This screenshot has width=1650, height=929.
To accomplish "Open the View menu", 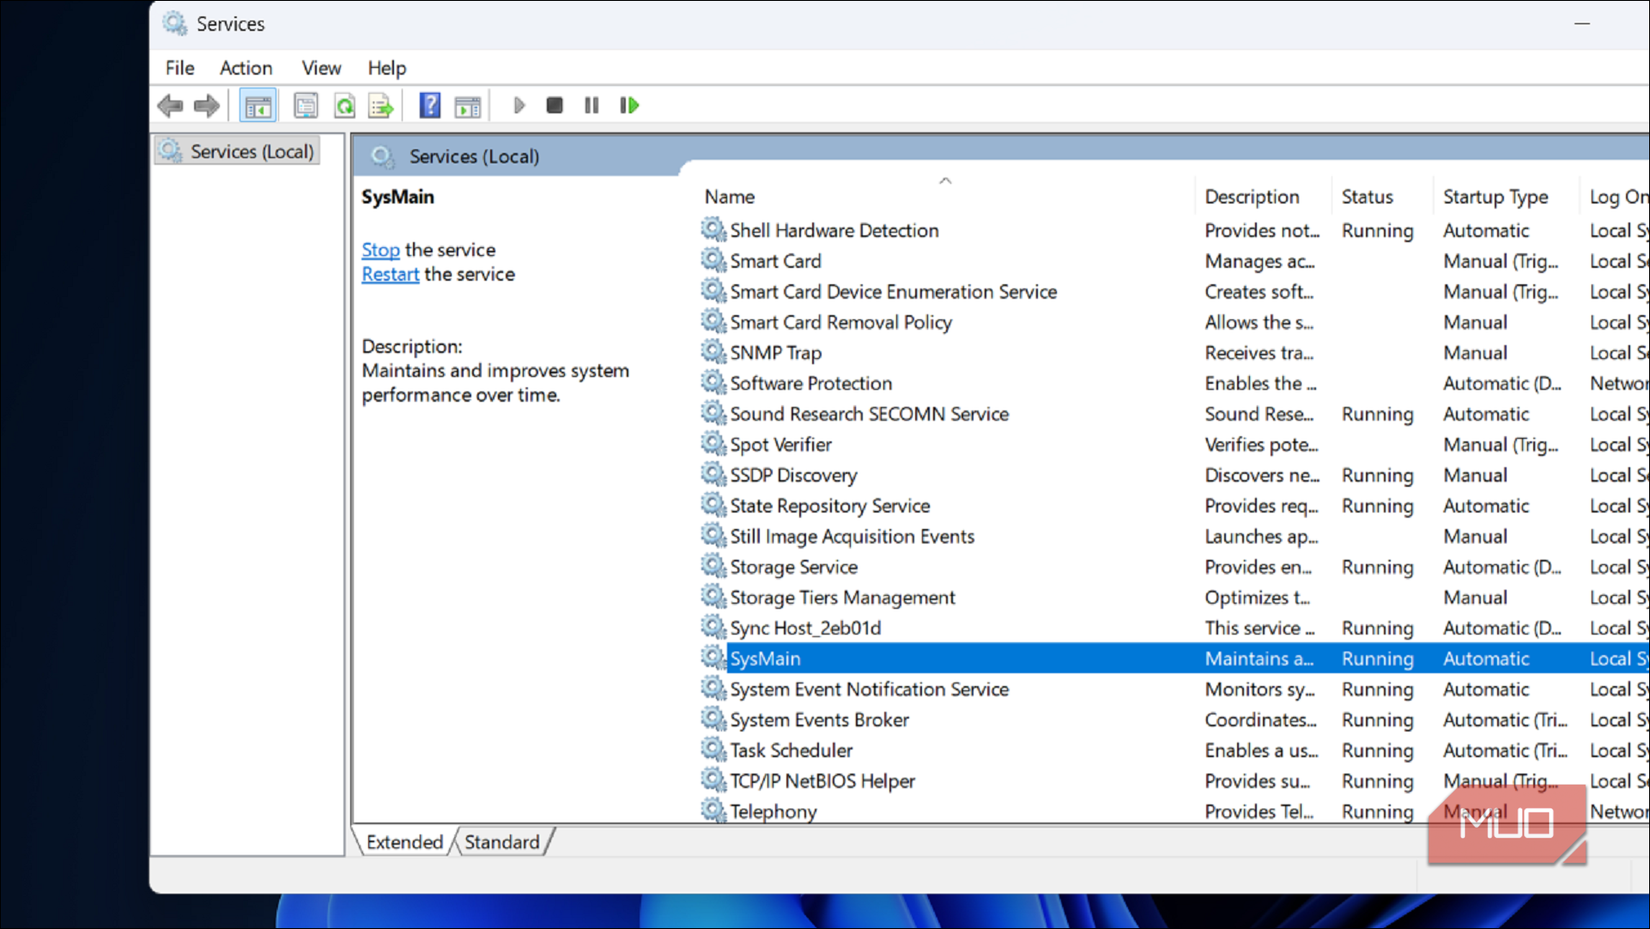I will coord(320,67).
